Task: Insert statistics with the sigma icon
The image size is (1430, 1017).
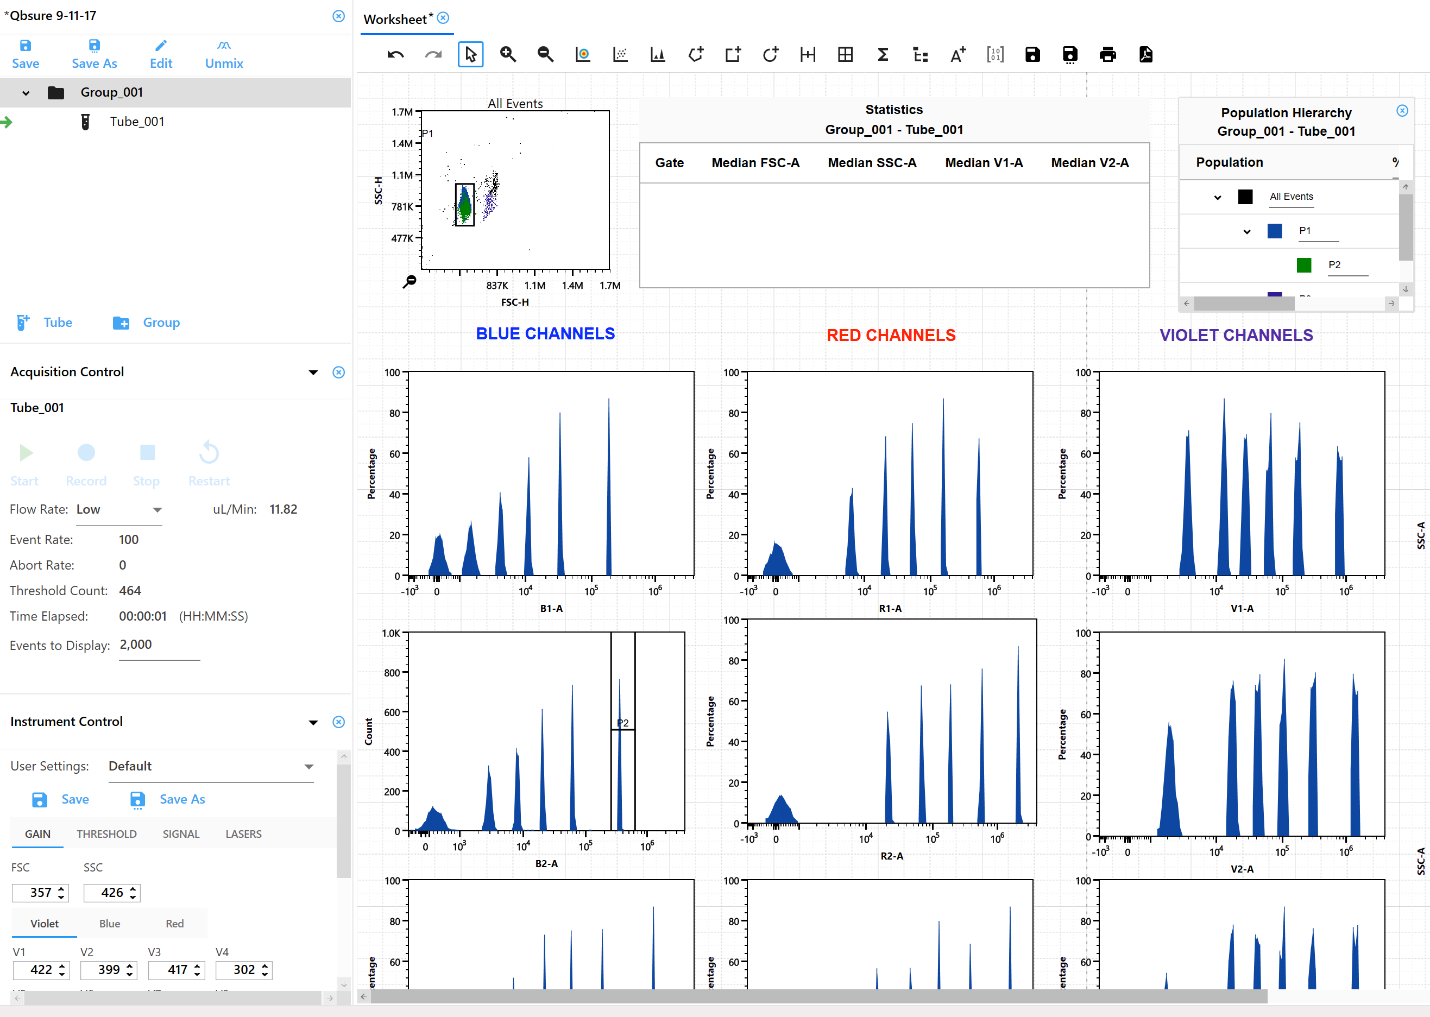Action: point(883,55)
